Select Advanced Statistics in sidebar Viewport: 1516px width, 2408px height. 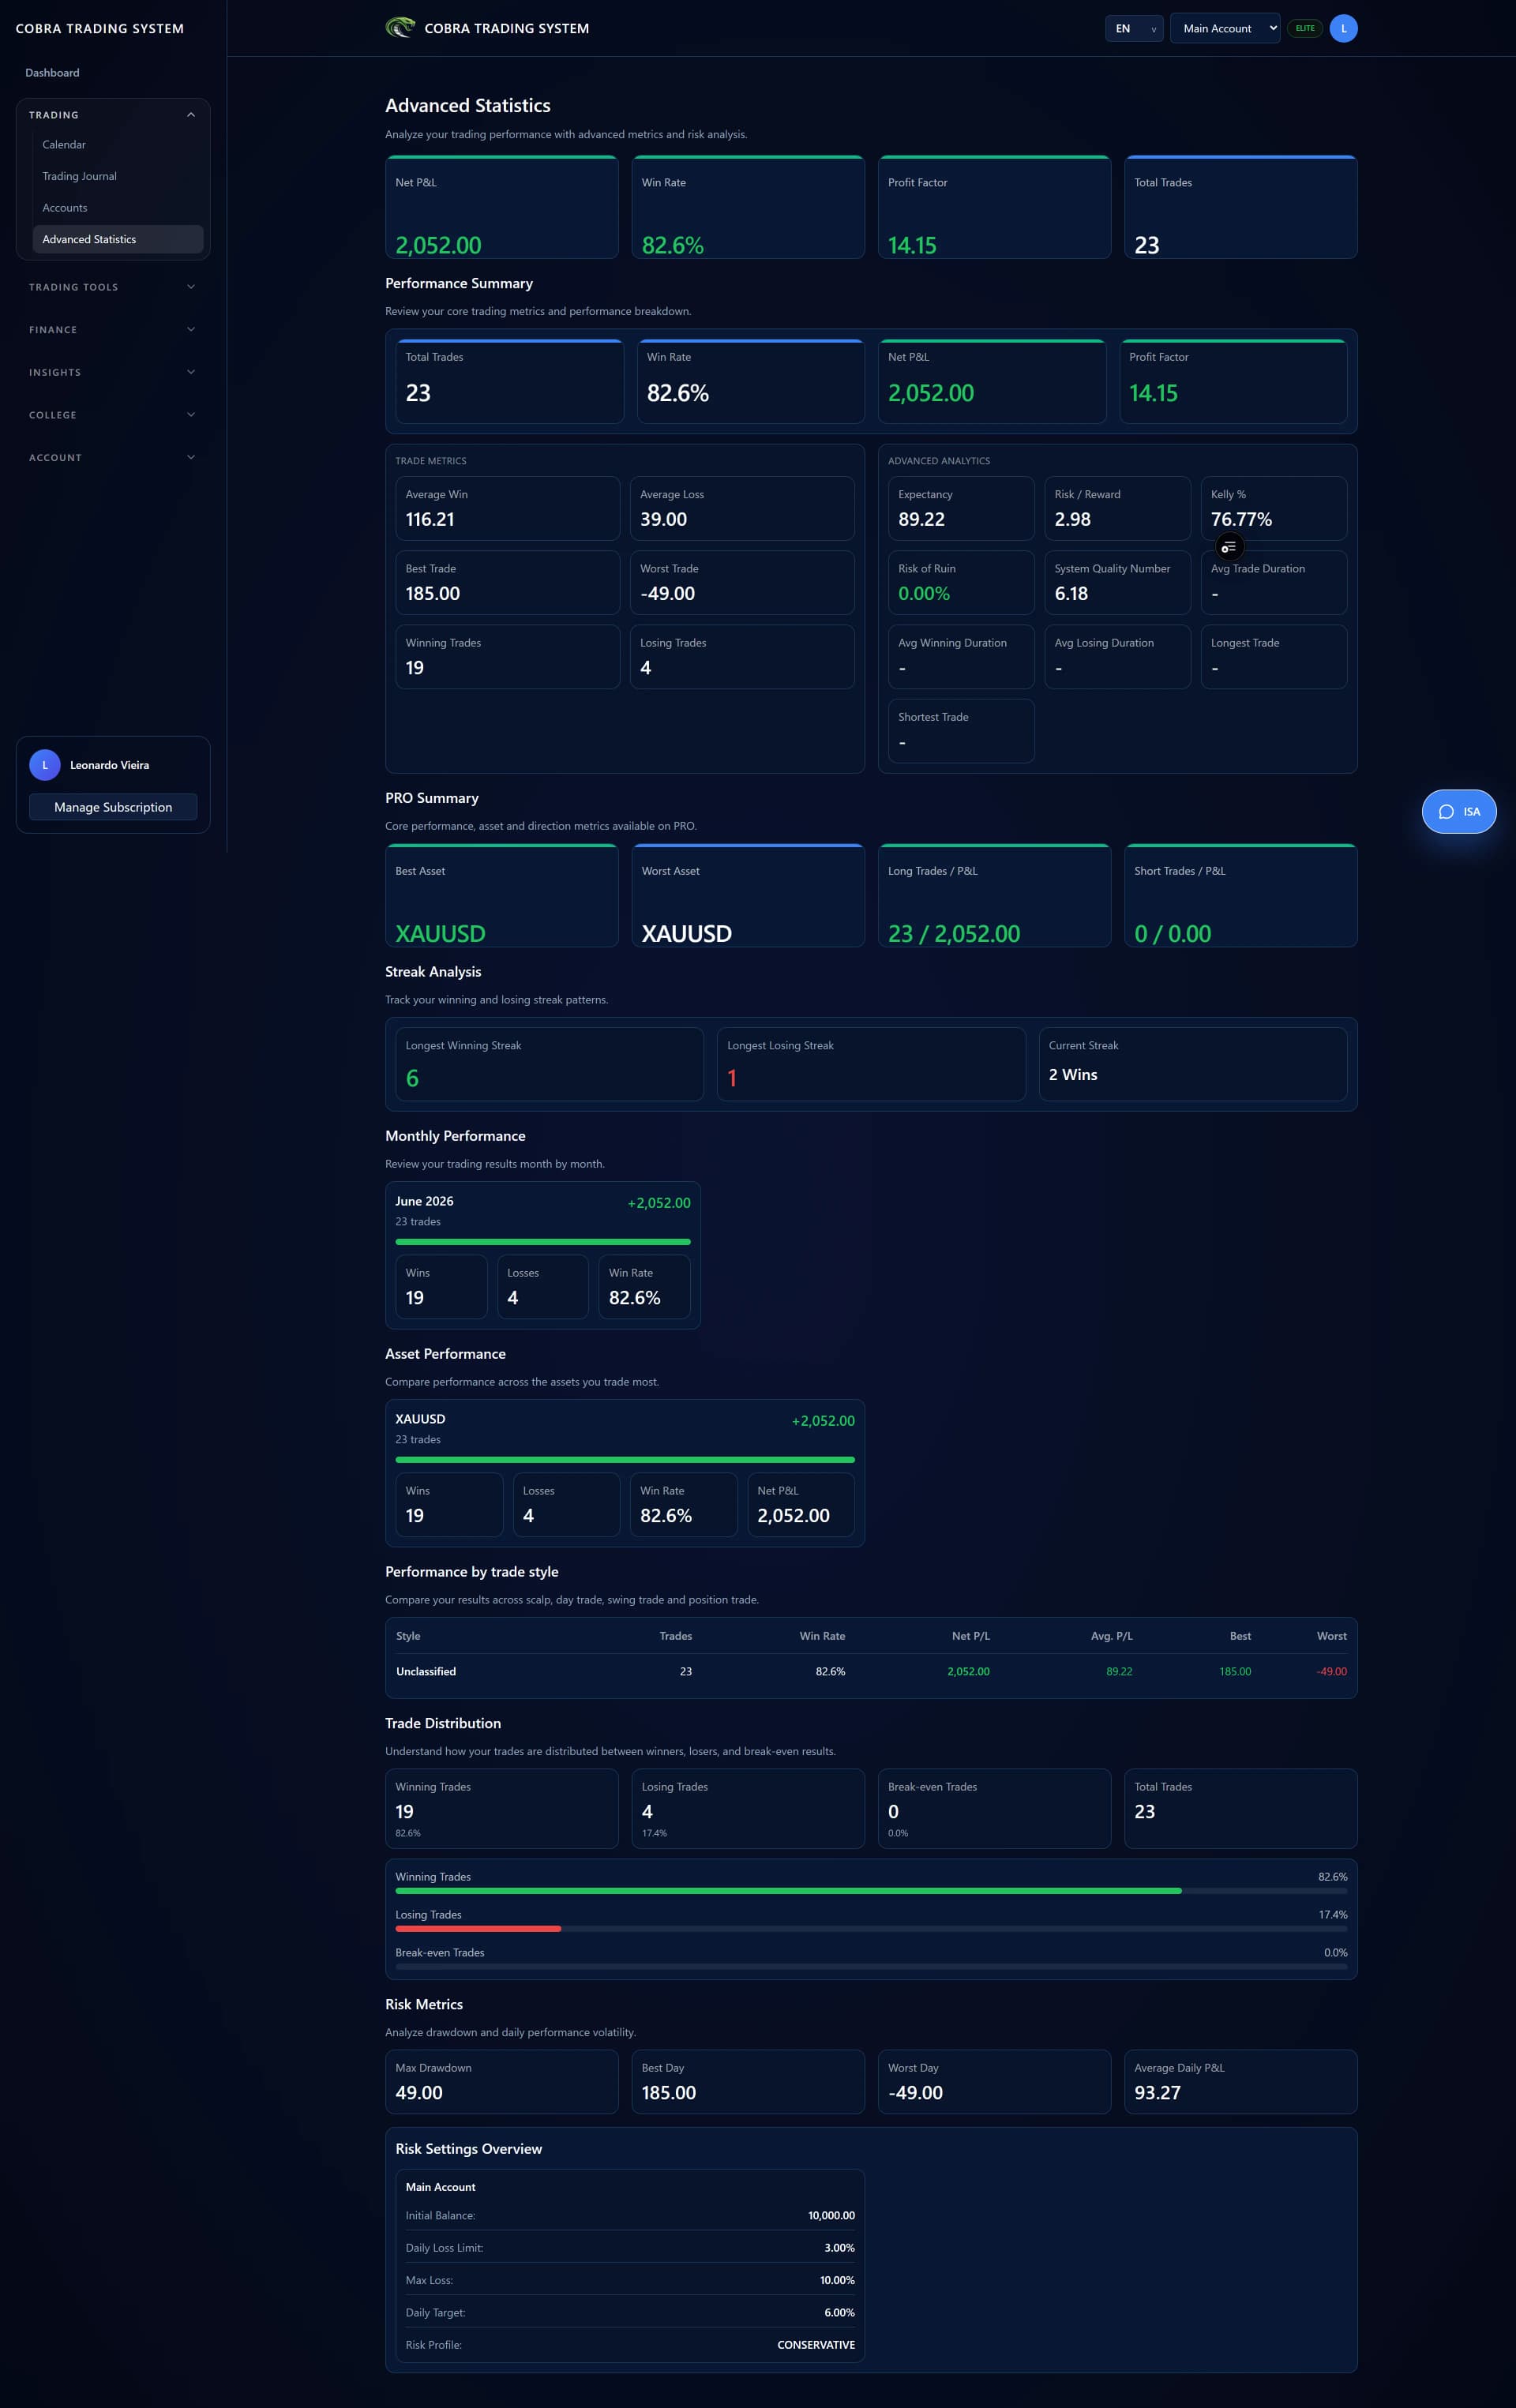tap(118, 239)
